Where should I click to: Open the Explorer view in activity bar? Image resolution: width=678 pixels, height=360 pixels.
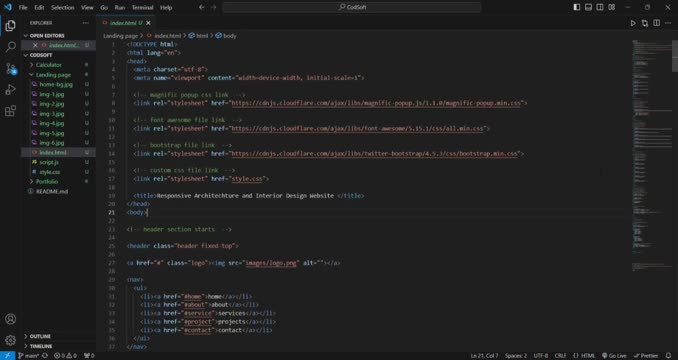[10, 25]
